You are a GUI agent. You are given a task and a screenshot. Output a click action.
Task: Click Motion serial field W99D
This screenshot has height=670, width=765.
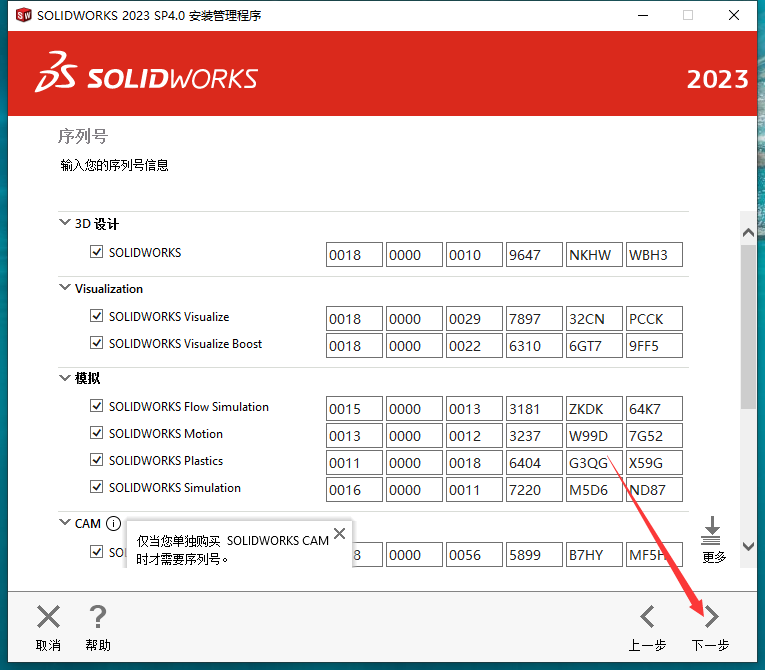point(594,435)
